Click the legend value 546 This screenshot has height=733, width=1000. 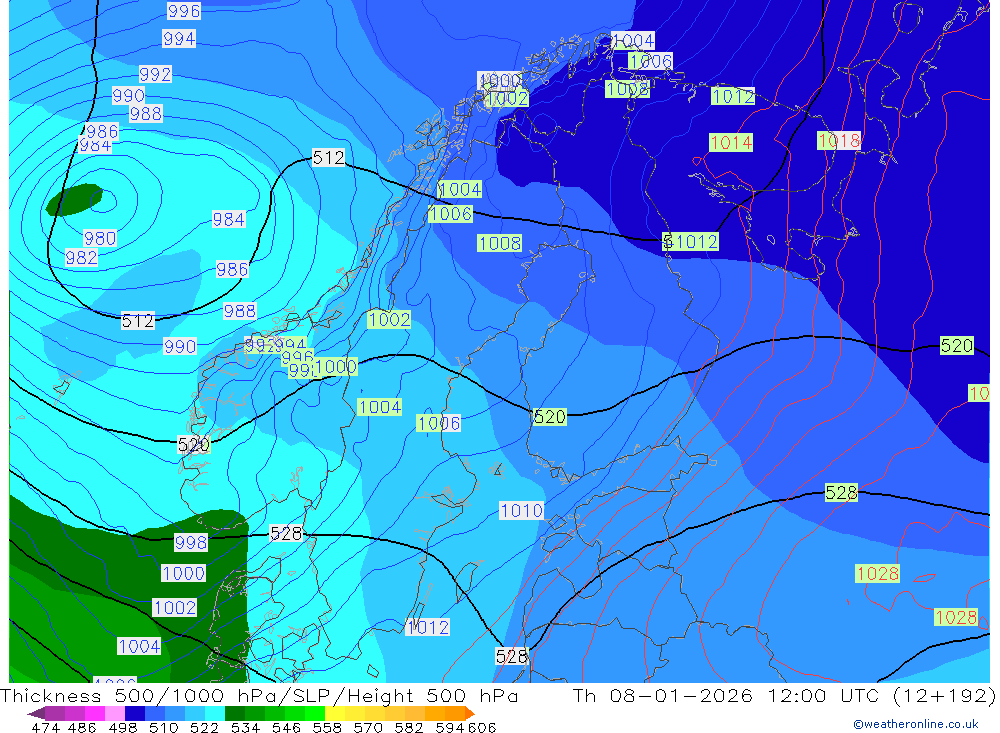pyautogui.click(x=286, y=727)
